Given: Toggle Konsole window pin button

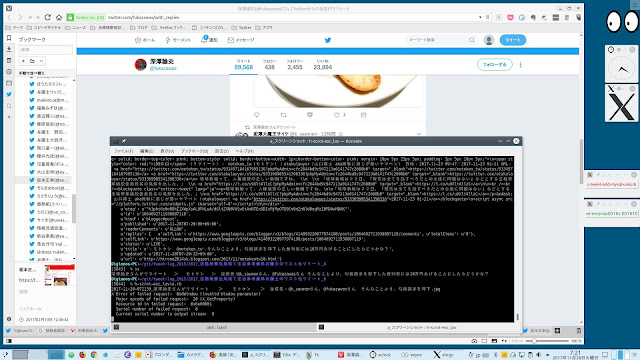Looking at the screenshot, I should pyautogui.click(x=124, y=141).
